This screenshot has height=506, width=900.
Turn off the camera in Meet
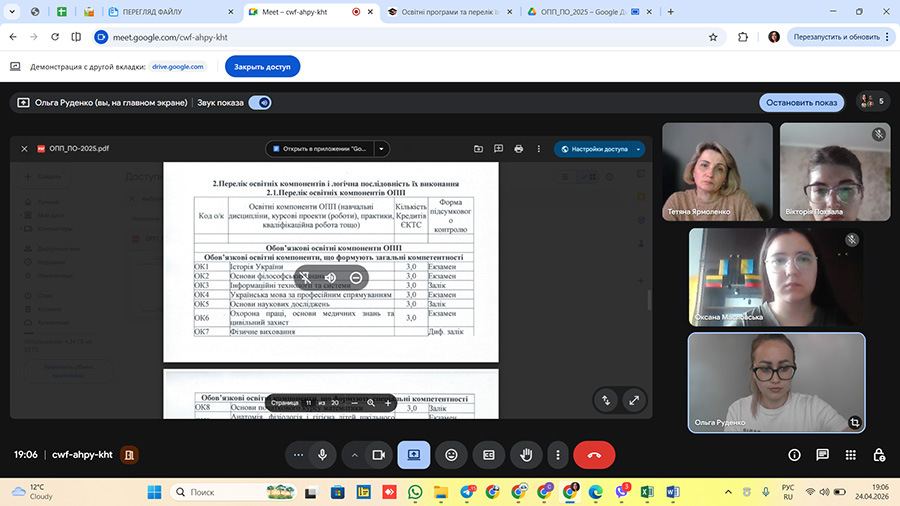coord(378,455)
